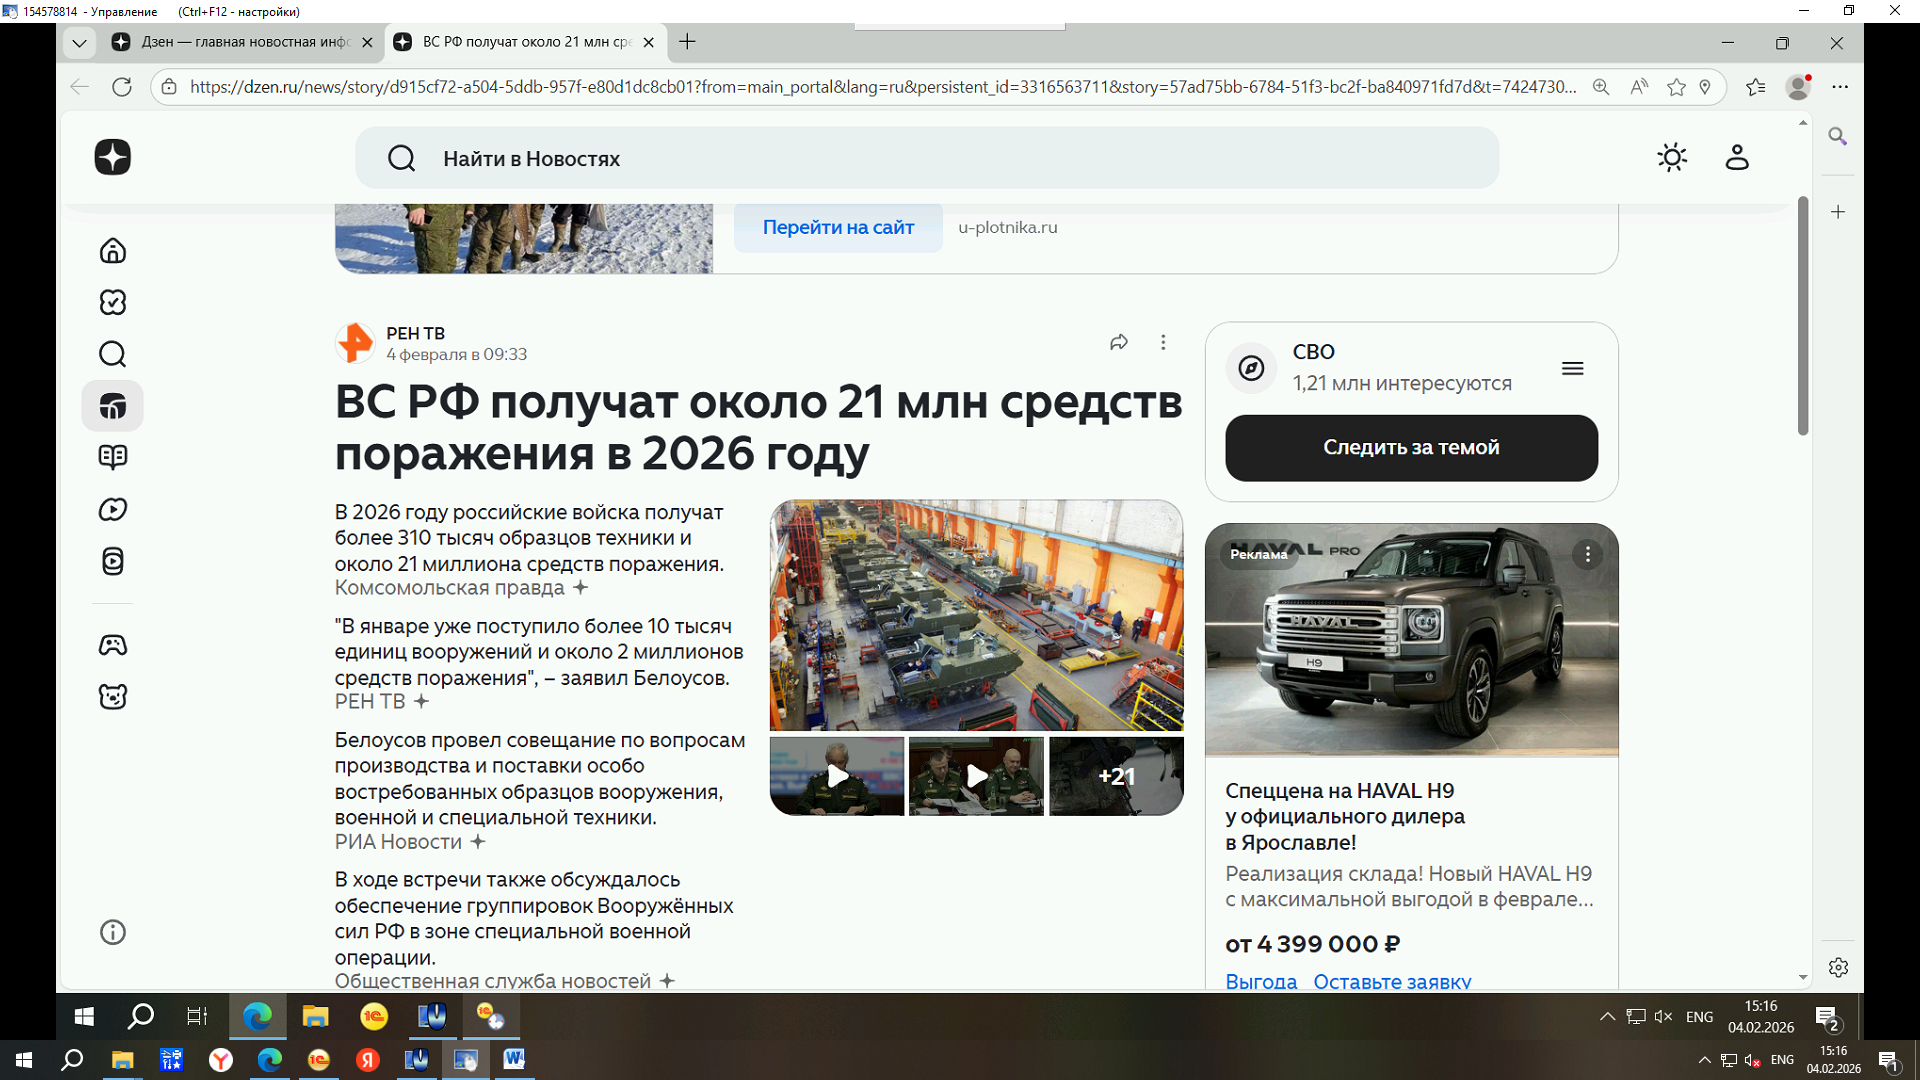Open video section play icon in sidebar
The height and width of the screenshot is (1080, 1920).
tap(112, 509)
